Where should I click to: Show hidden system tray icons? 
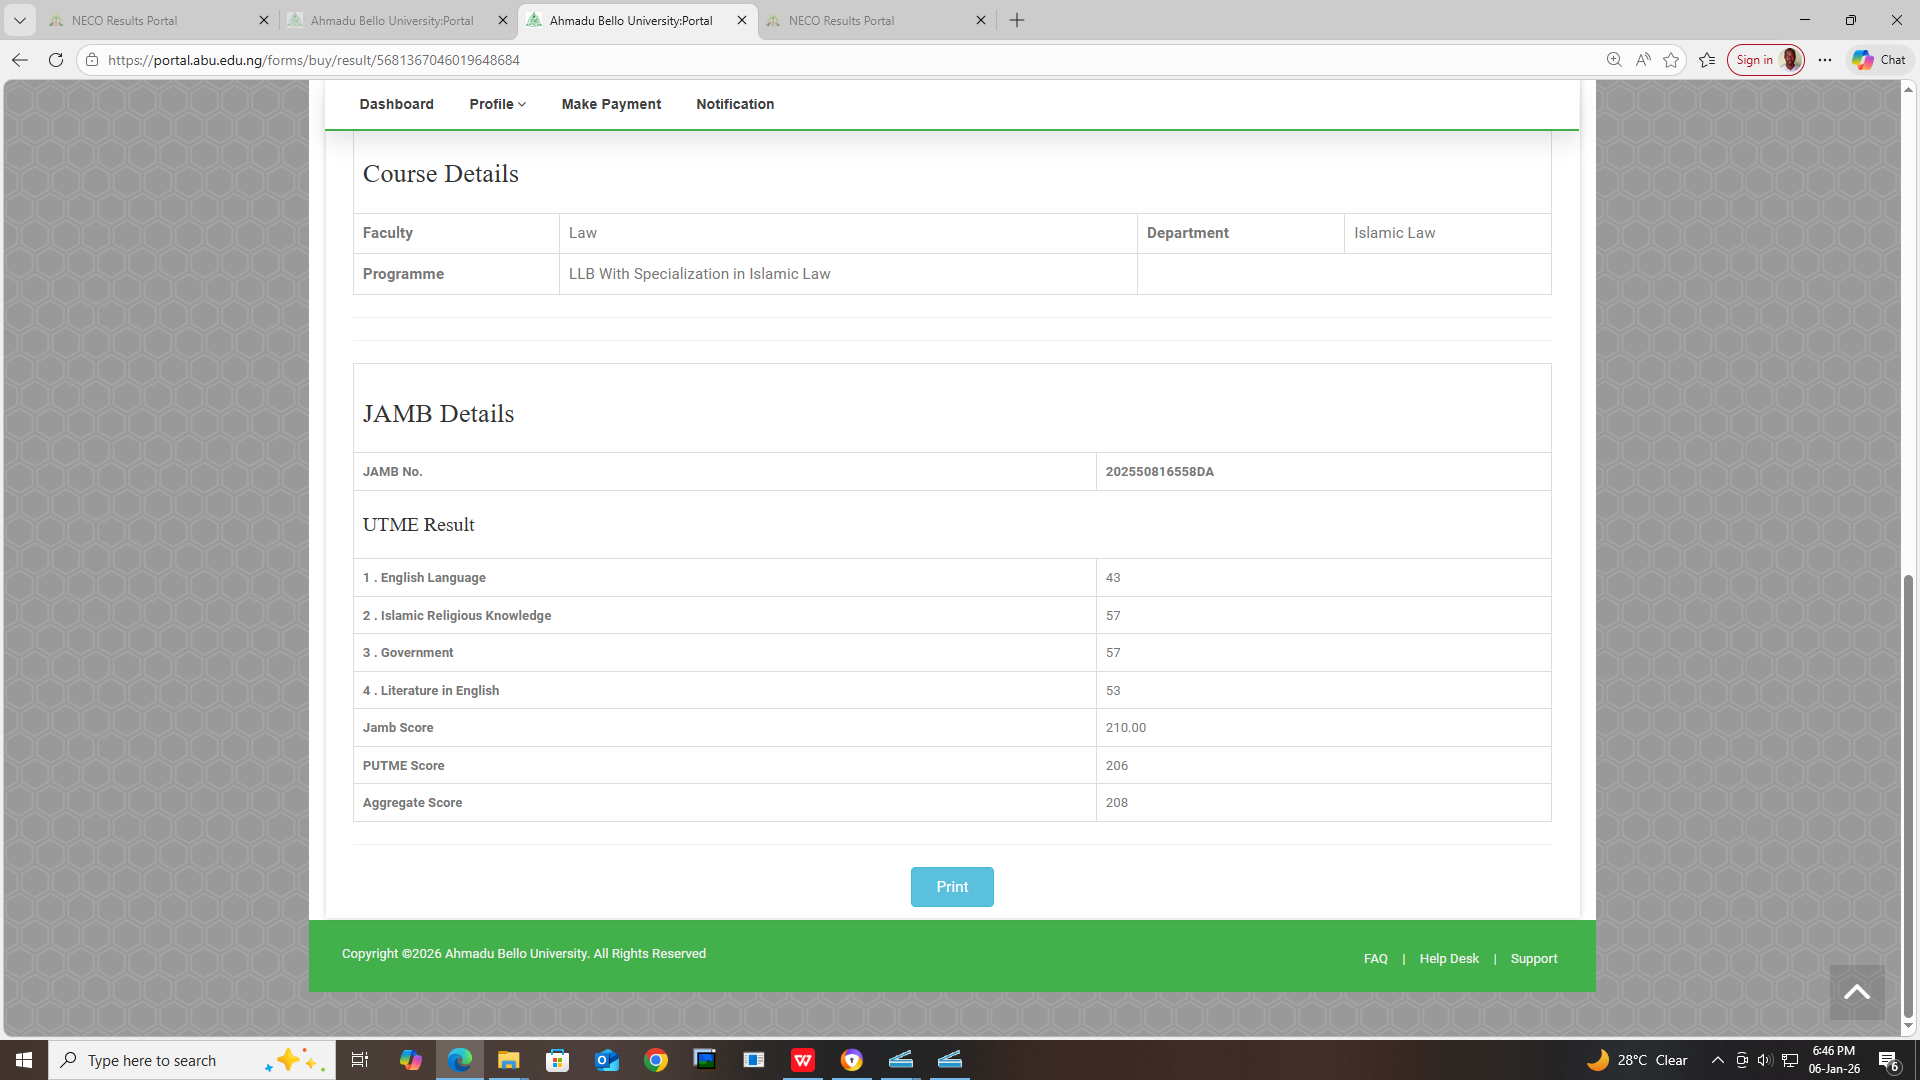tap(1717, 1060)
